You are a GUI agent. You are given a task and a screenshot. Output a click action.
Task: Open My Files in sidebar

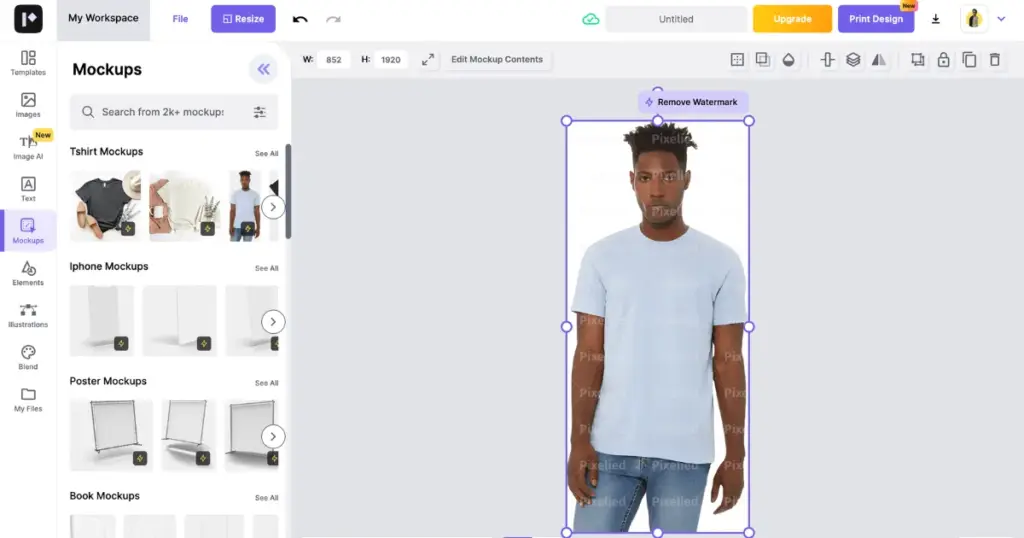point(28,399)
